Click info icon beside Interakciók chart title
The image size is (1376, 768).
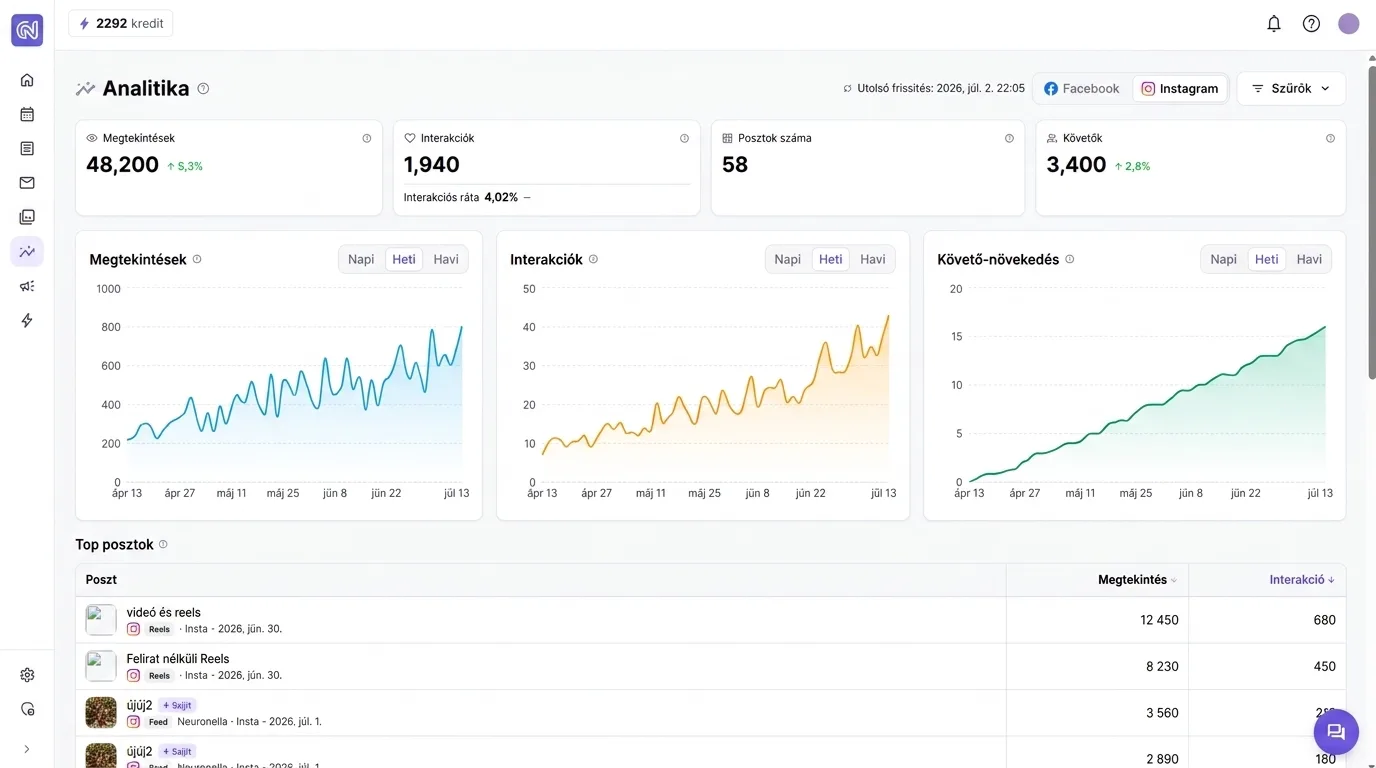coord(593,259)
